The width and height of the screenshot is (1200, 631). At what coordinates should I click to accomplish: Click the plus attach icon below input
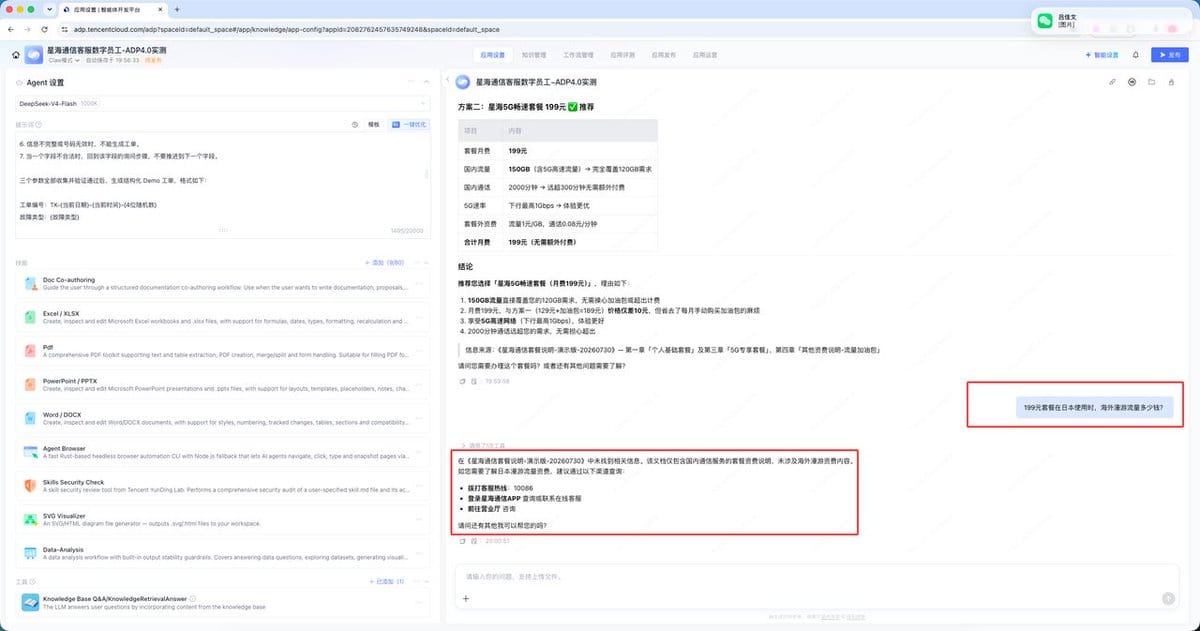coord(465,598)
